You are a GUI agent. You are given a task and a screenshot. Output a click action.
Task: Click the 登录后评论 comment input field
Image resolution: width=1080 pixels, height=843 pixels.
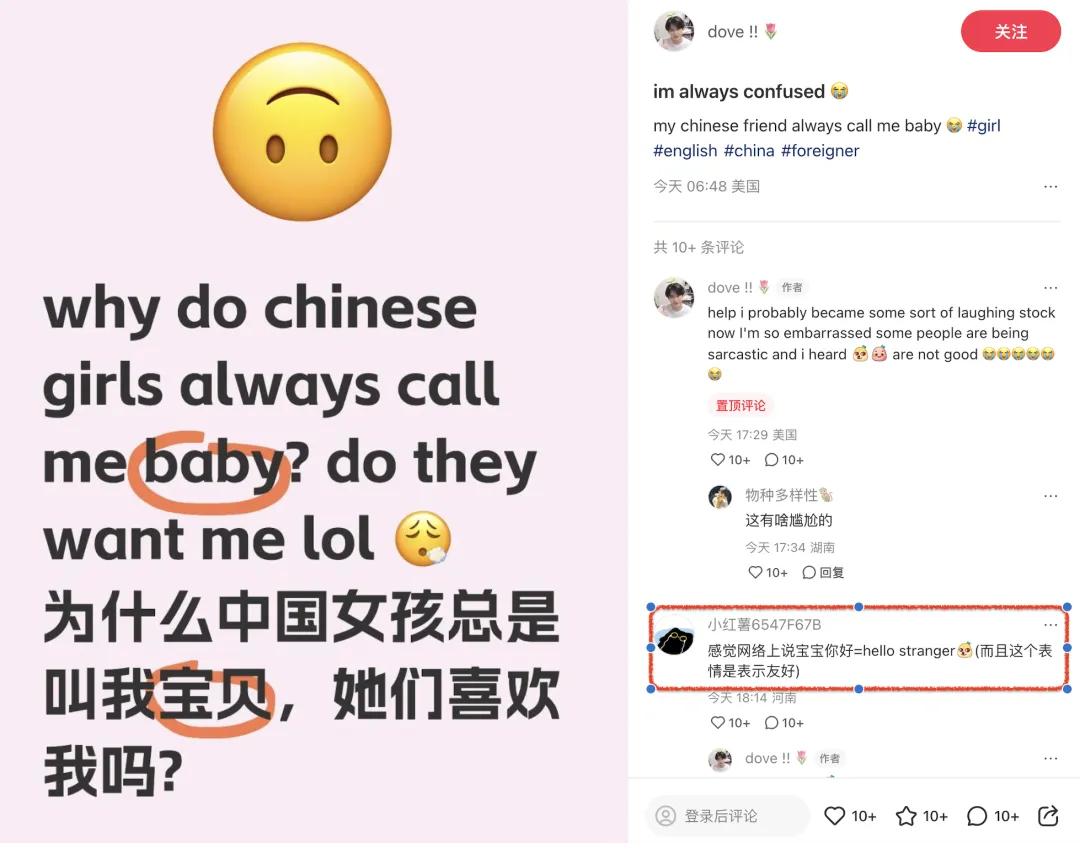[727, 816]
